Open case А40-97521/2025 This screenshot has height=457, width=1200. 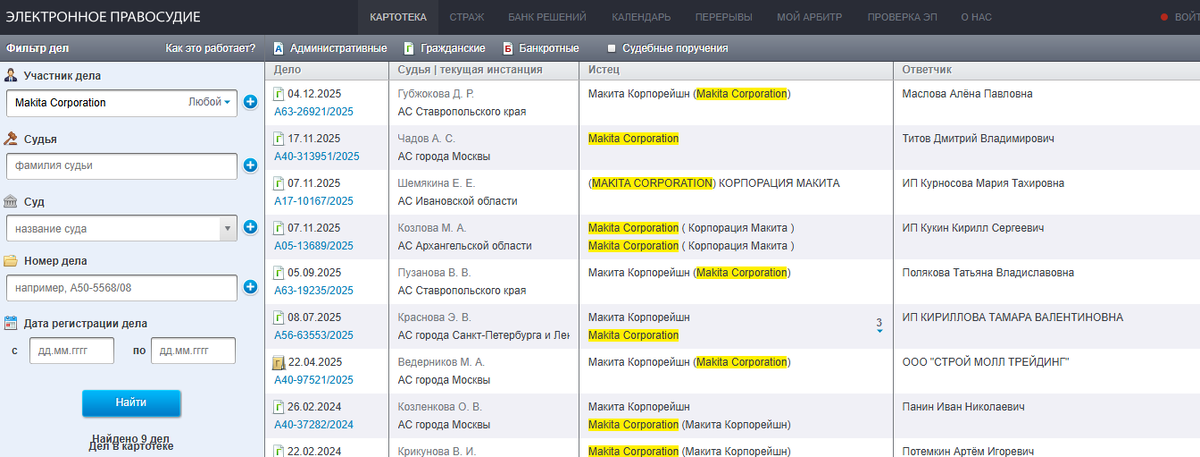[313, 380]
